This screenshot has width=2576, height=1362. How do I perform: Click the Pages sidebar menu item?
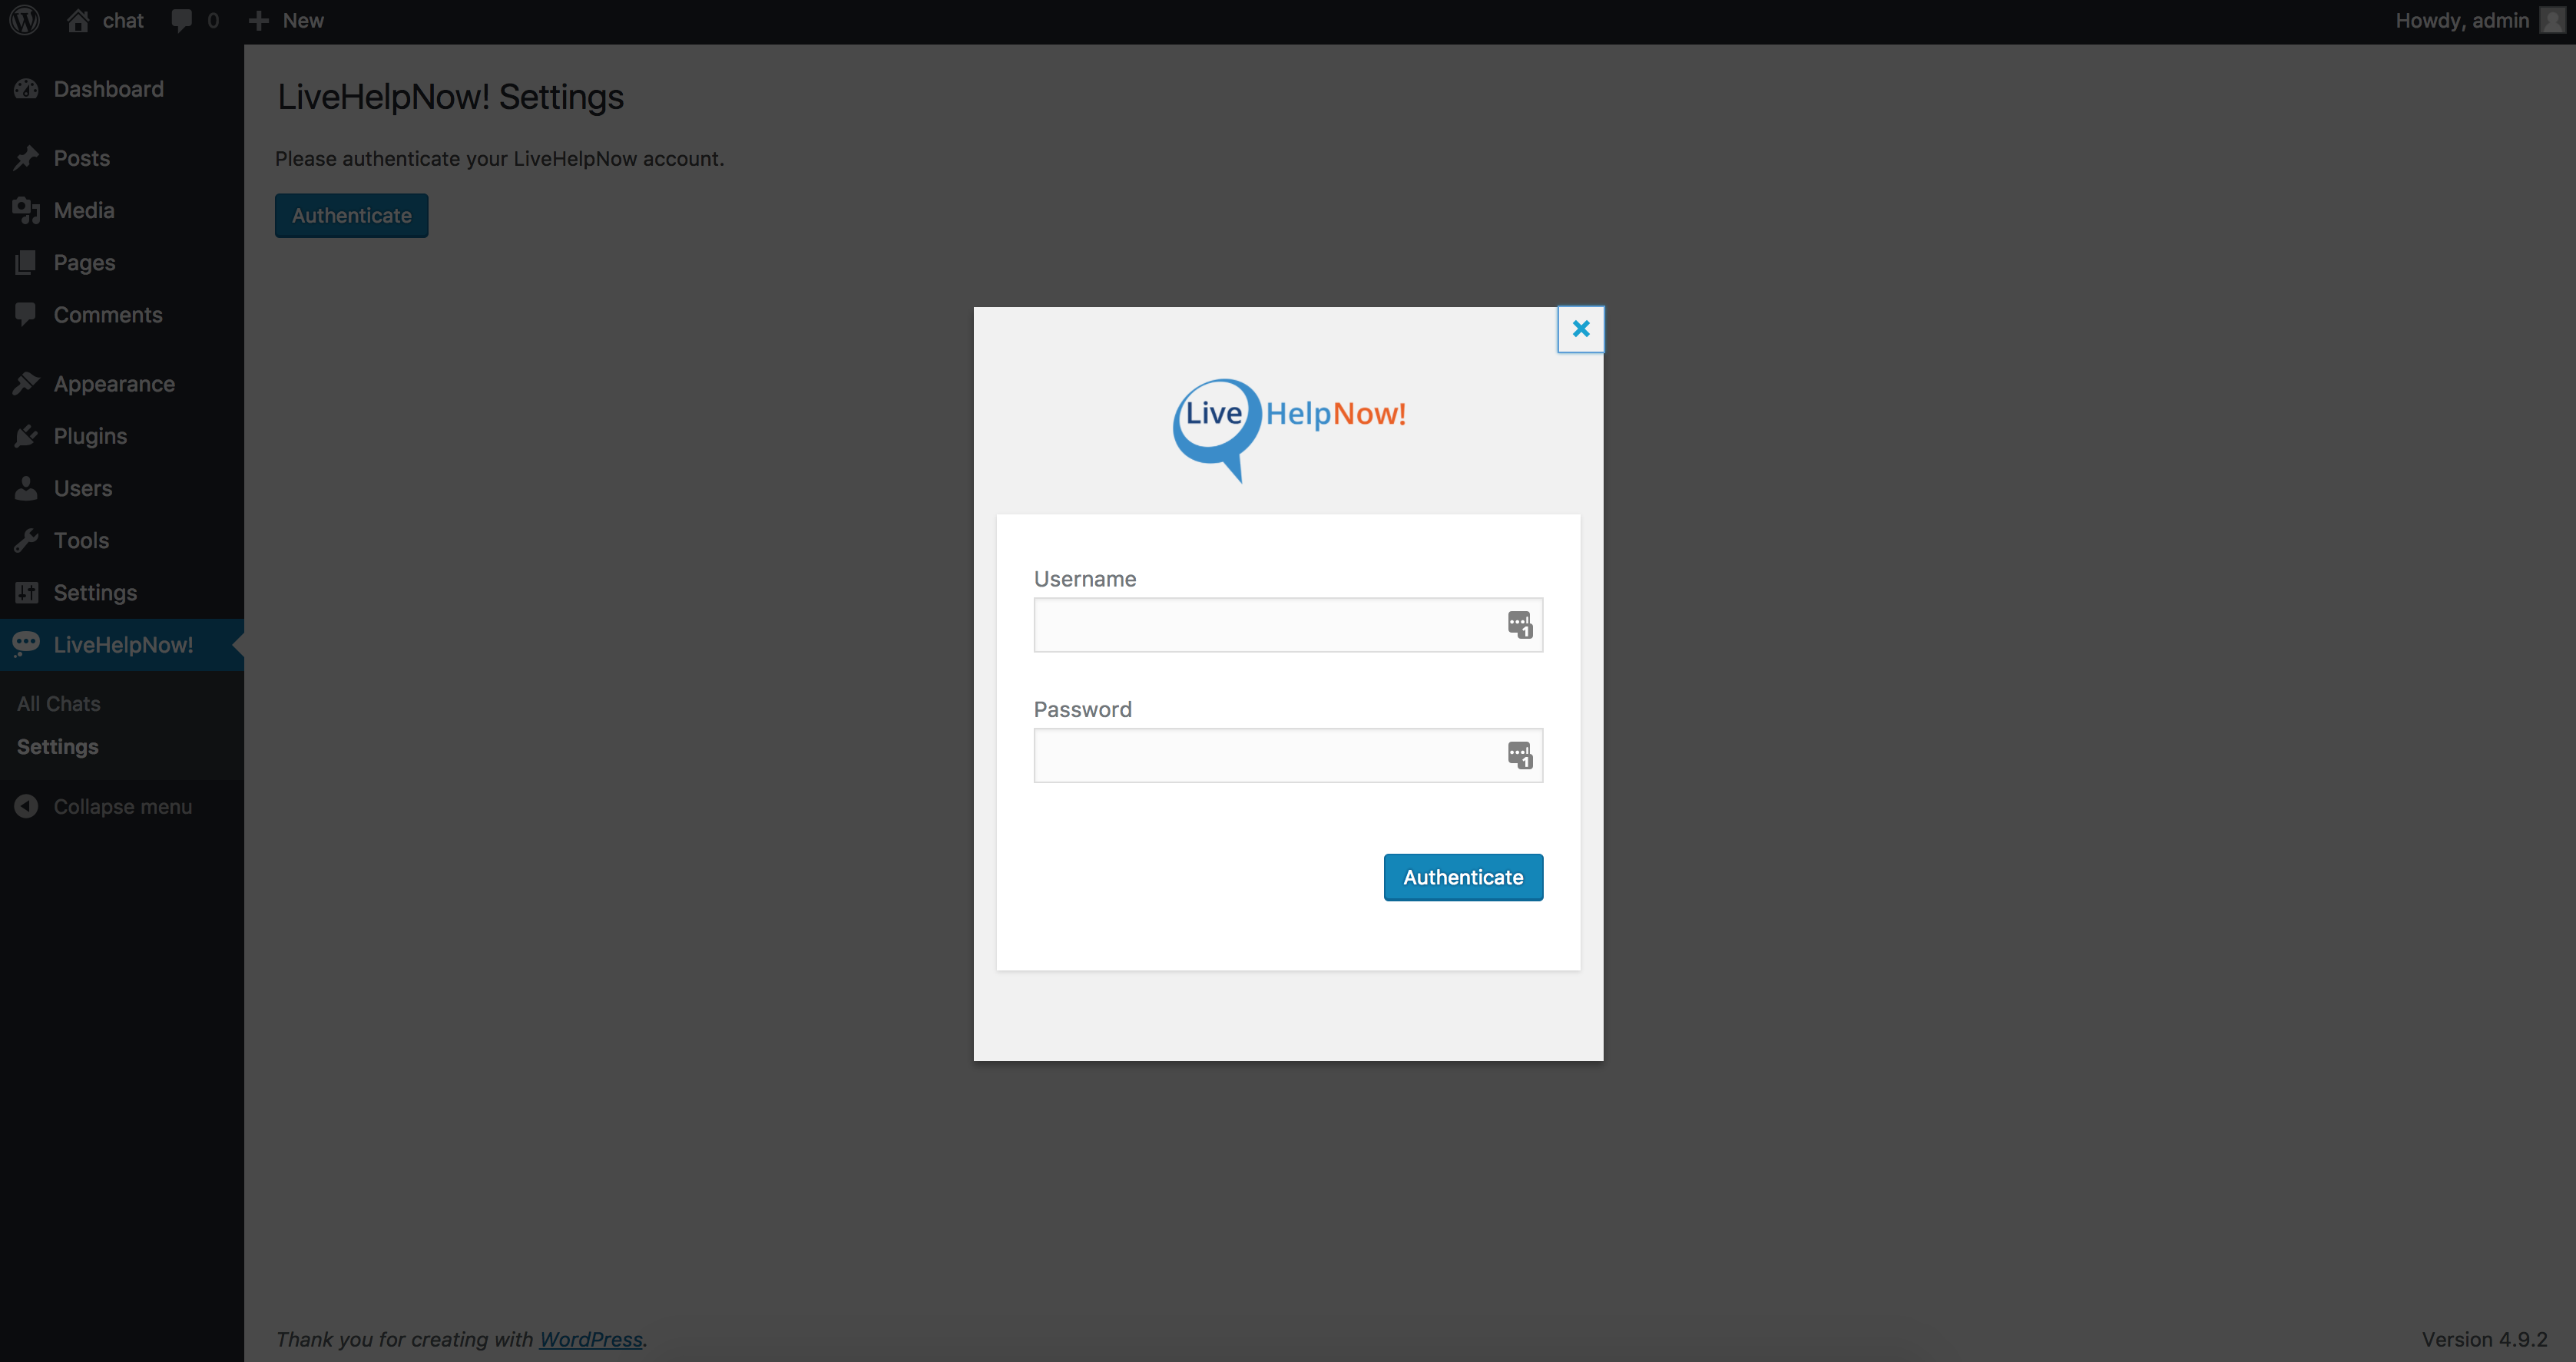pyautogui.click(x=84, y=260)
